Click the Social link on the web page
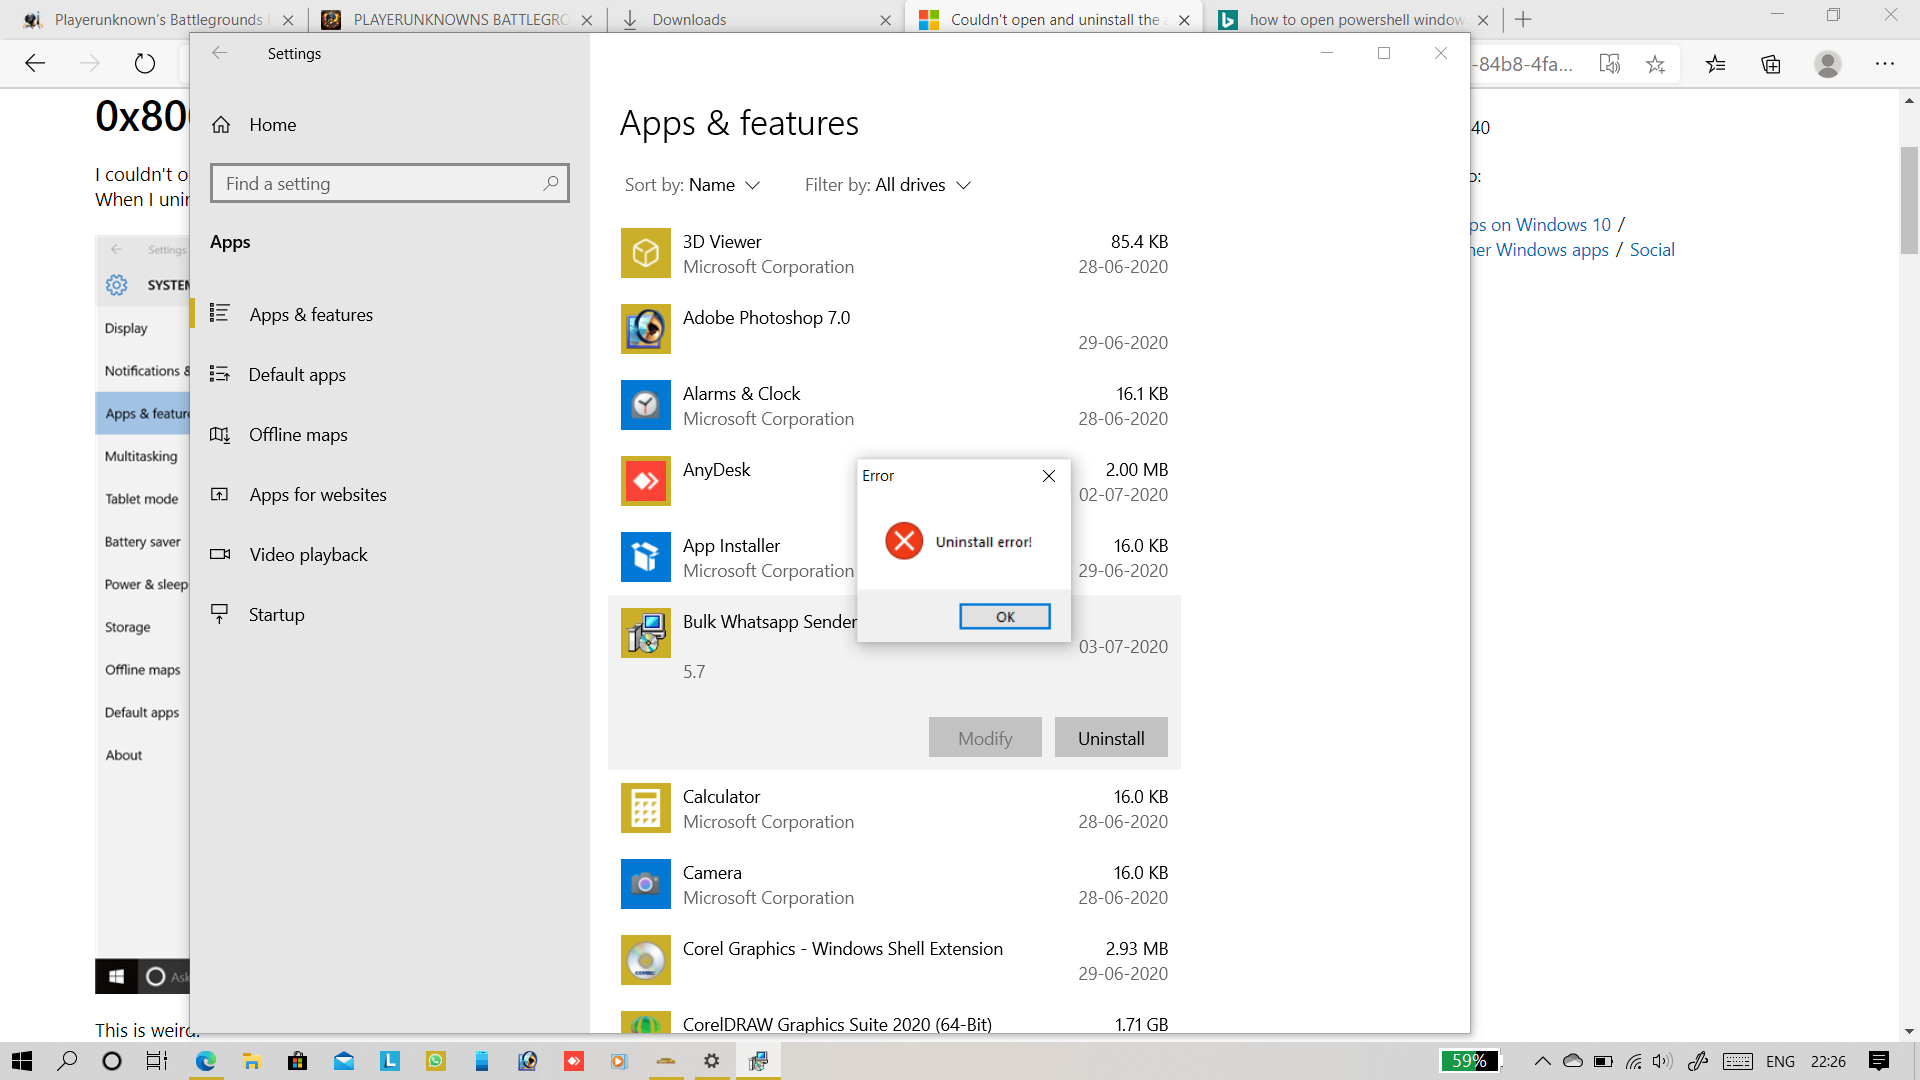The image size is (1920, 1080). click(x=1652, y=250)
